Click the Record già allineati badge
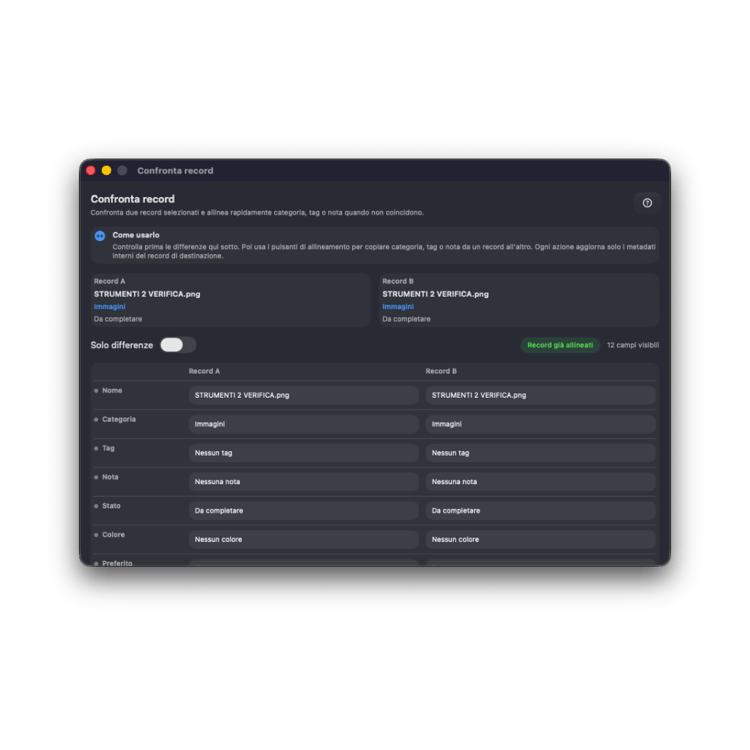The height and width of the screenshot is (750, 750). point(560,345)
